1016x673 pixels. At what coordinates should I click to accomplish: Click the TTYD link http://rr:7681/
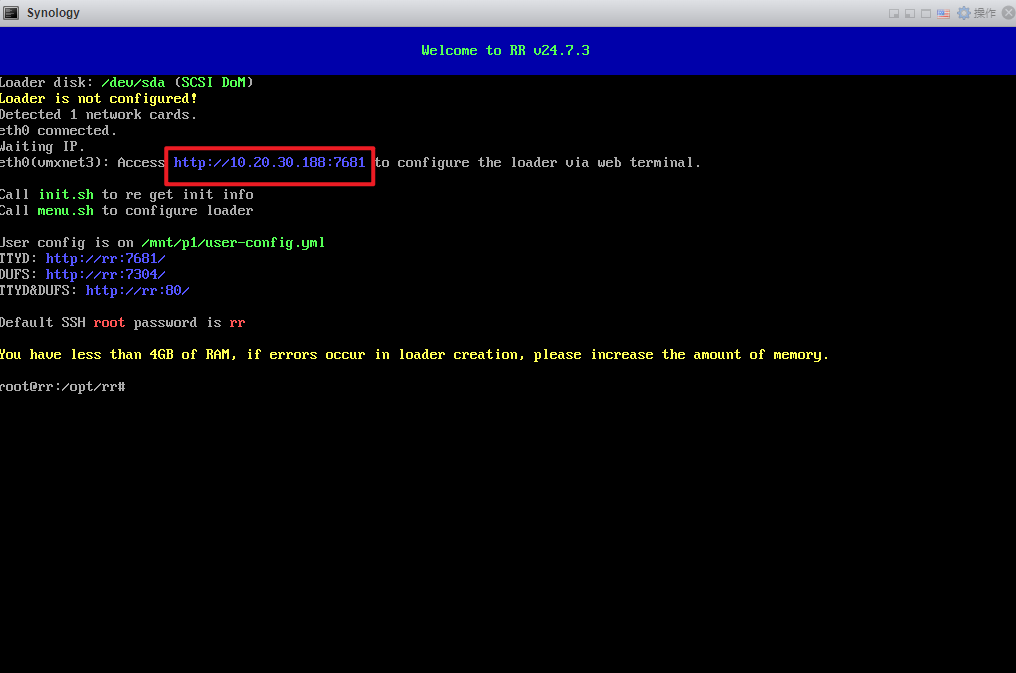pos(105,258)
